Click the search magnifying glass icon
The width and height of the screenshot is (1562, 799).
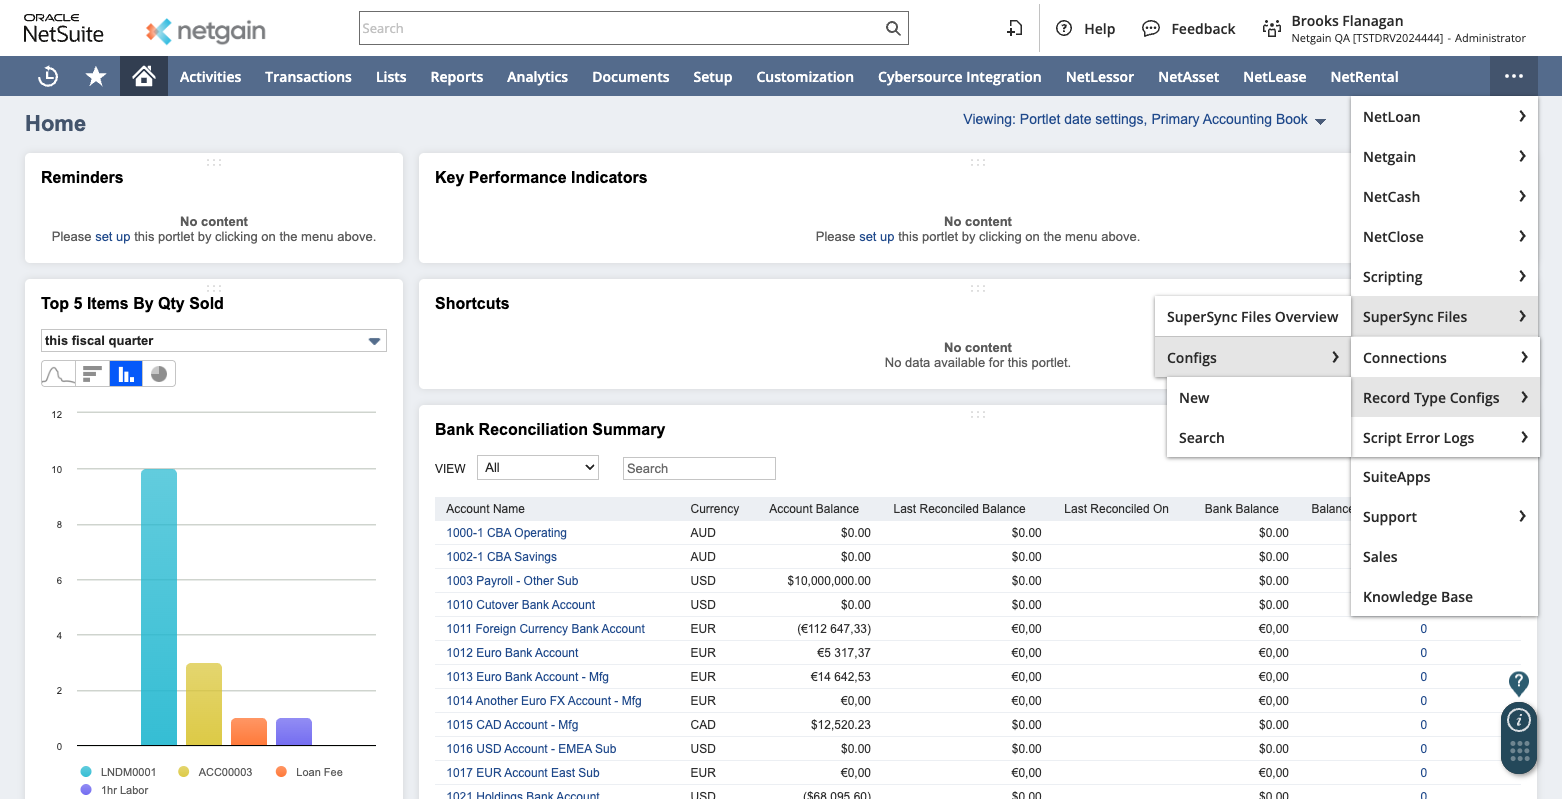893,28
